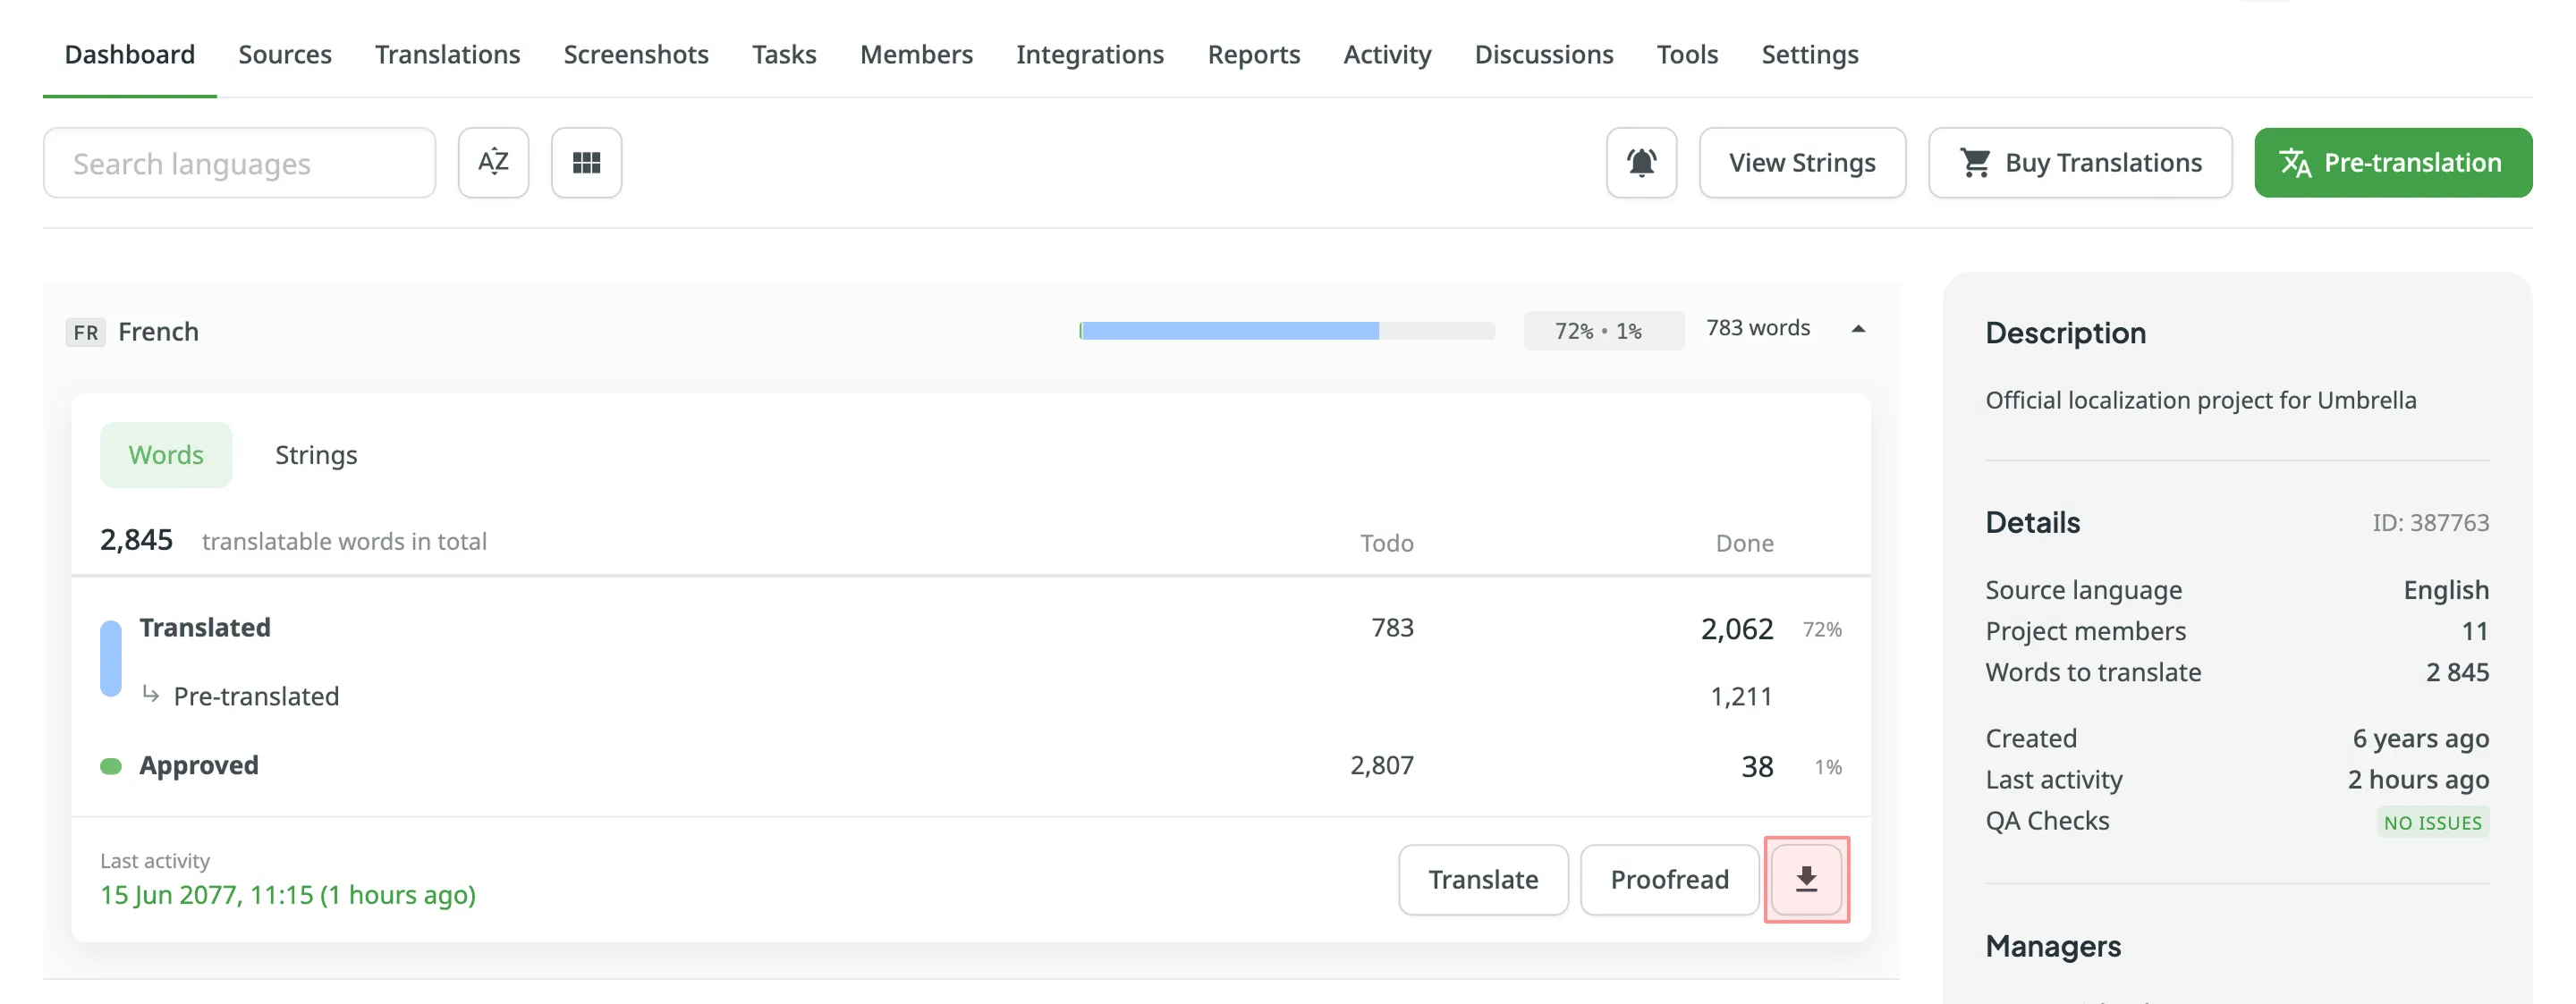The image size is (2576, 1004).
Task: Click the A-Z sort languages icon
Action: coord(493,162)
